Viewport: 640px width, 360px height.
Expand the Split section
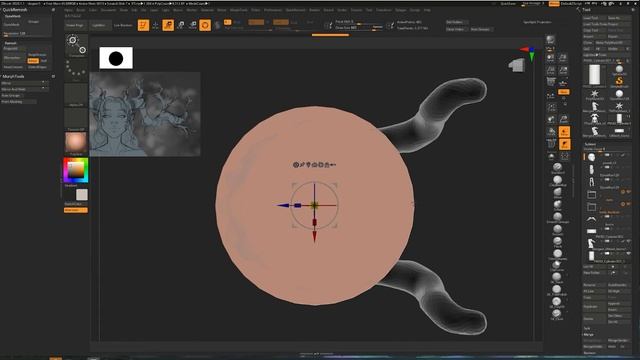587,328
